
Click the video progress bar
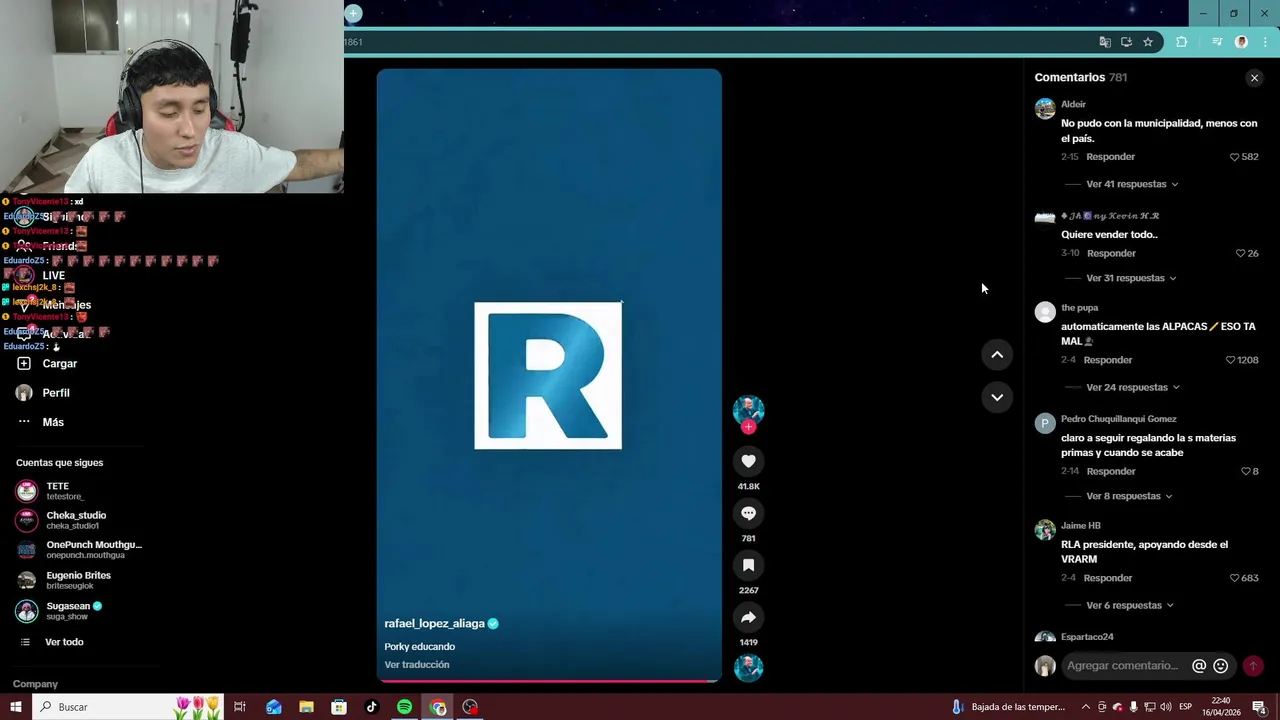[548, 681]
